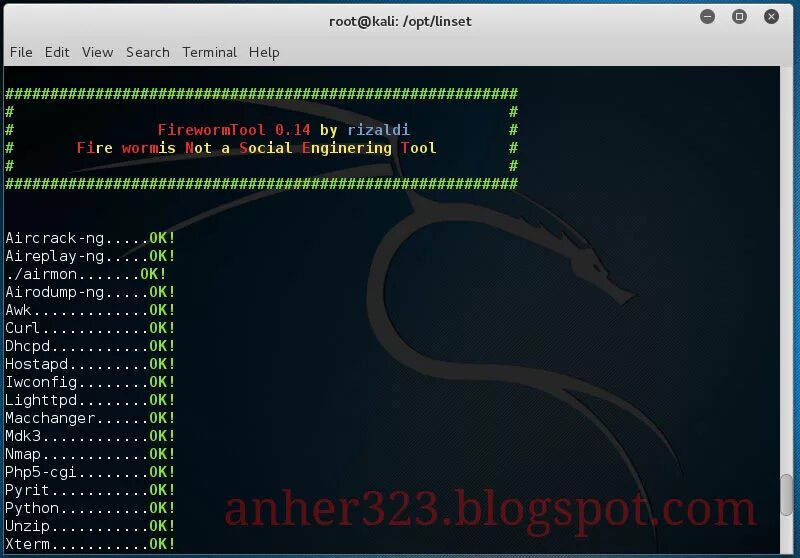The height and width of the screenshot is (558, 800).
Task: Open the Terminal menu
Action: [209, 52]
